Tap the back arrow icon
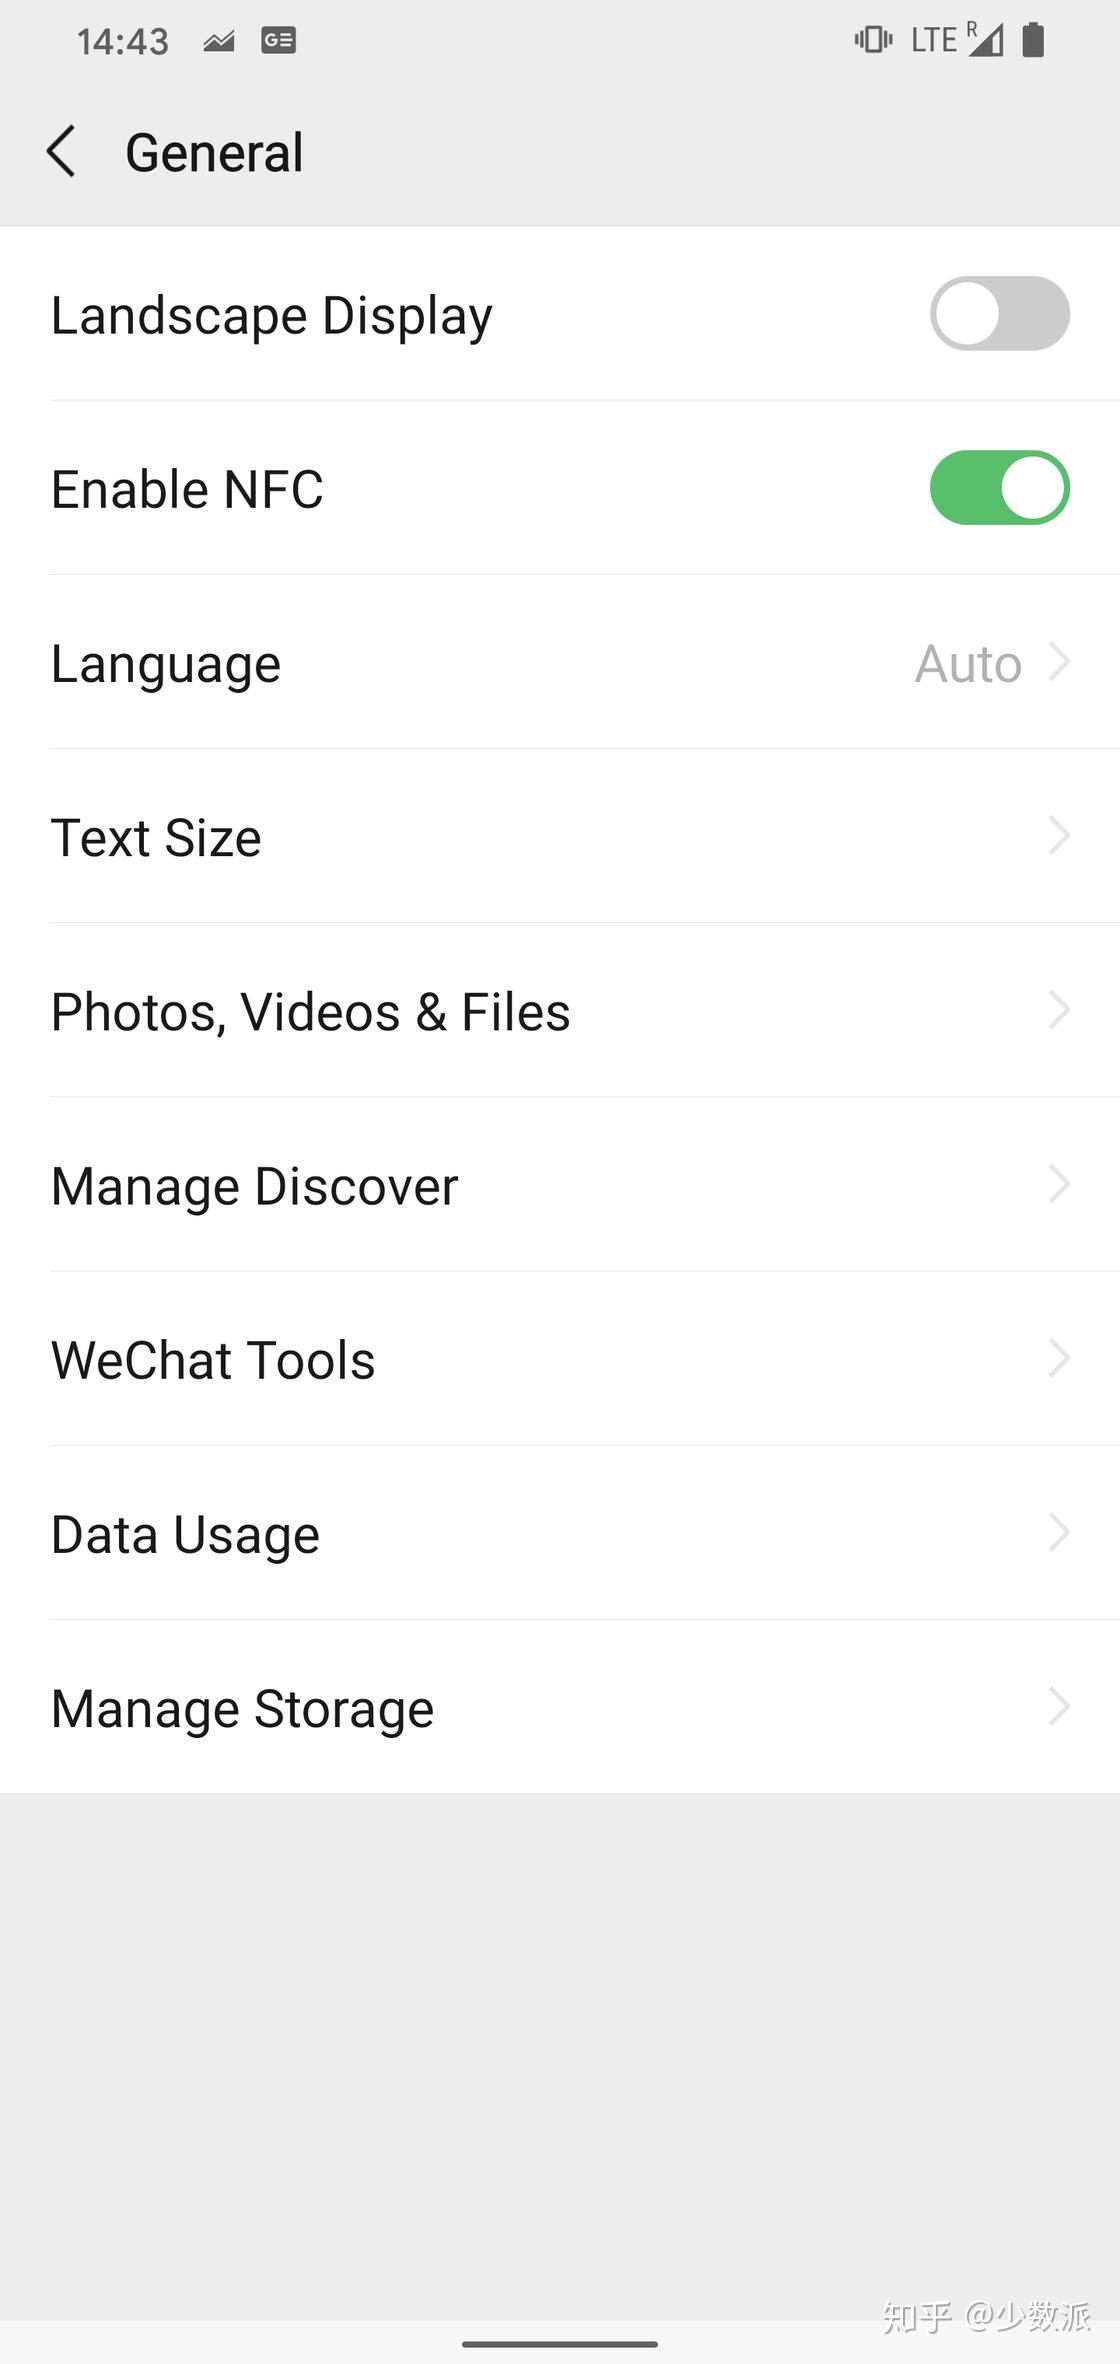The width and height of the screenshot is (1120, 2364). click(x=62, y=152)
